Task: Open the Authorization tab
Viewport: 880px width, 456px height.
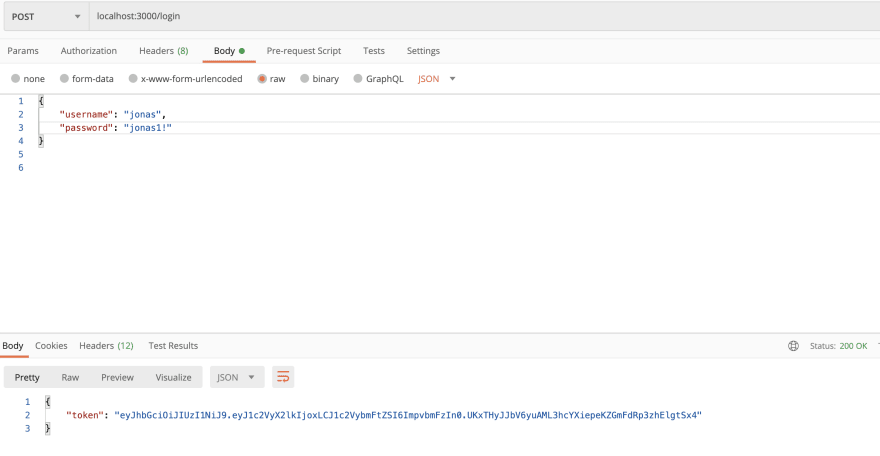Action: coord(89,50)
